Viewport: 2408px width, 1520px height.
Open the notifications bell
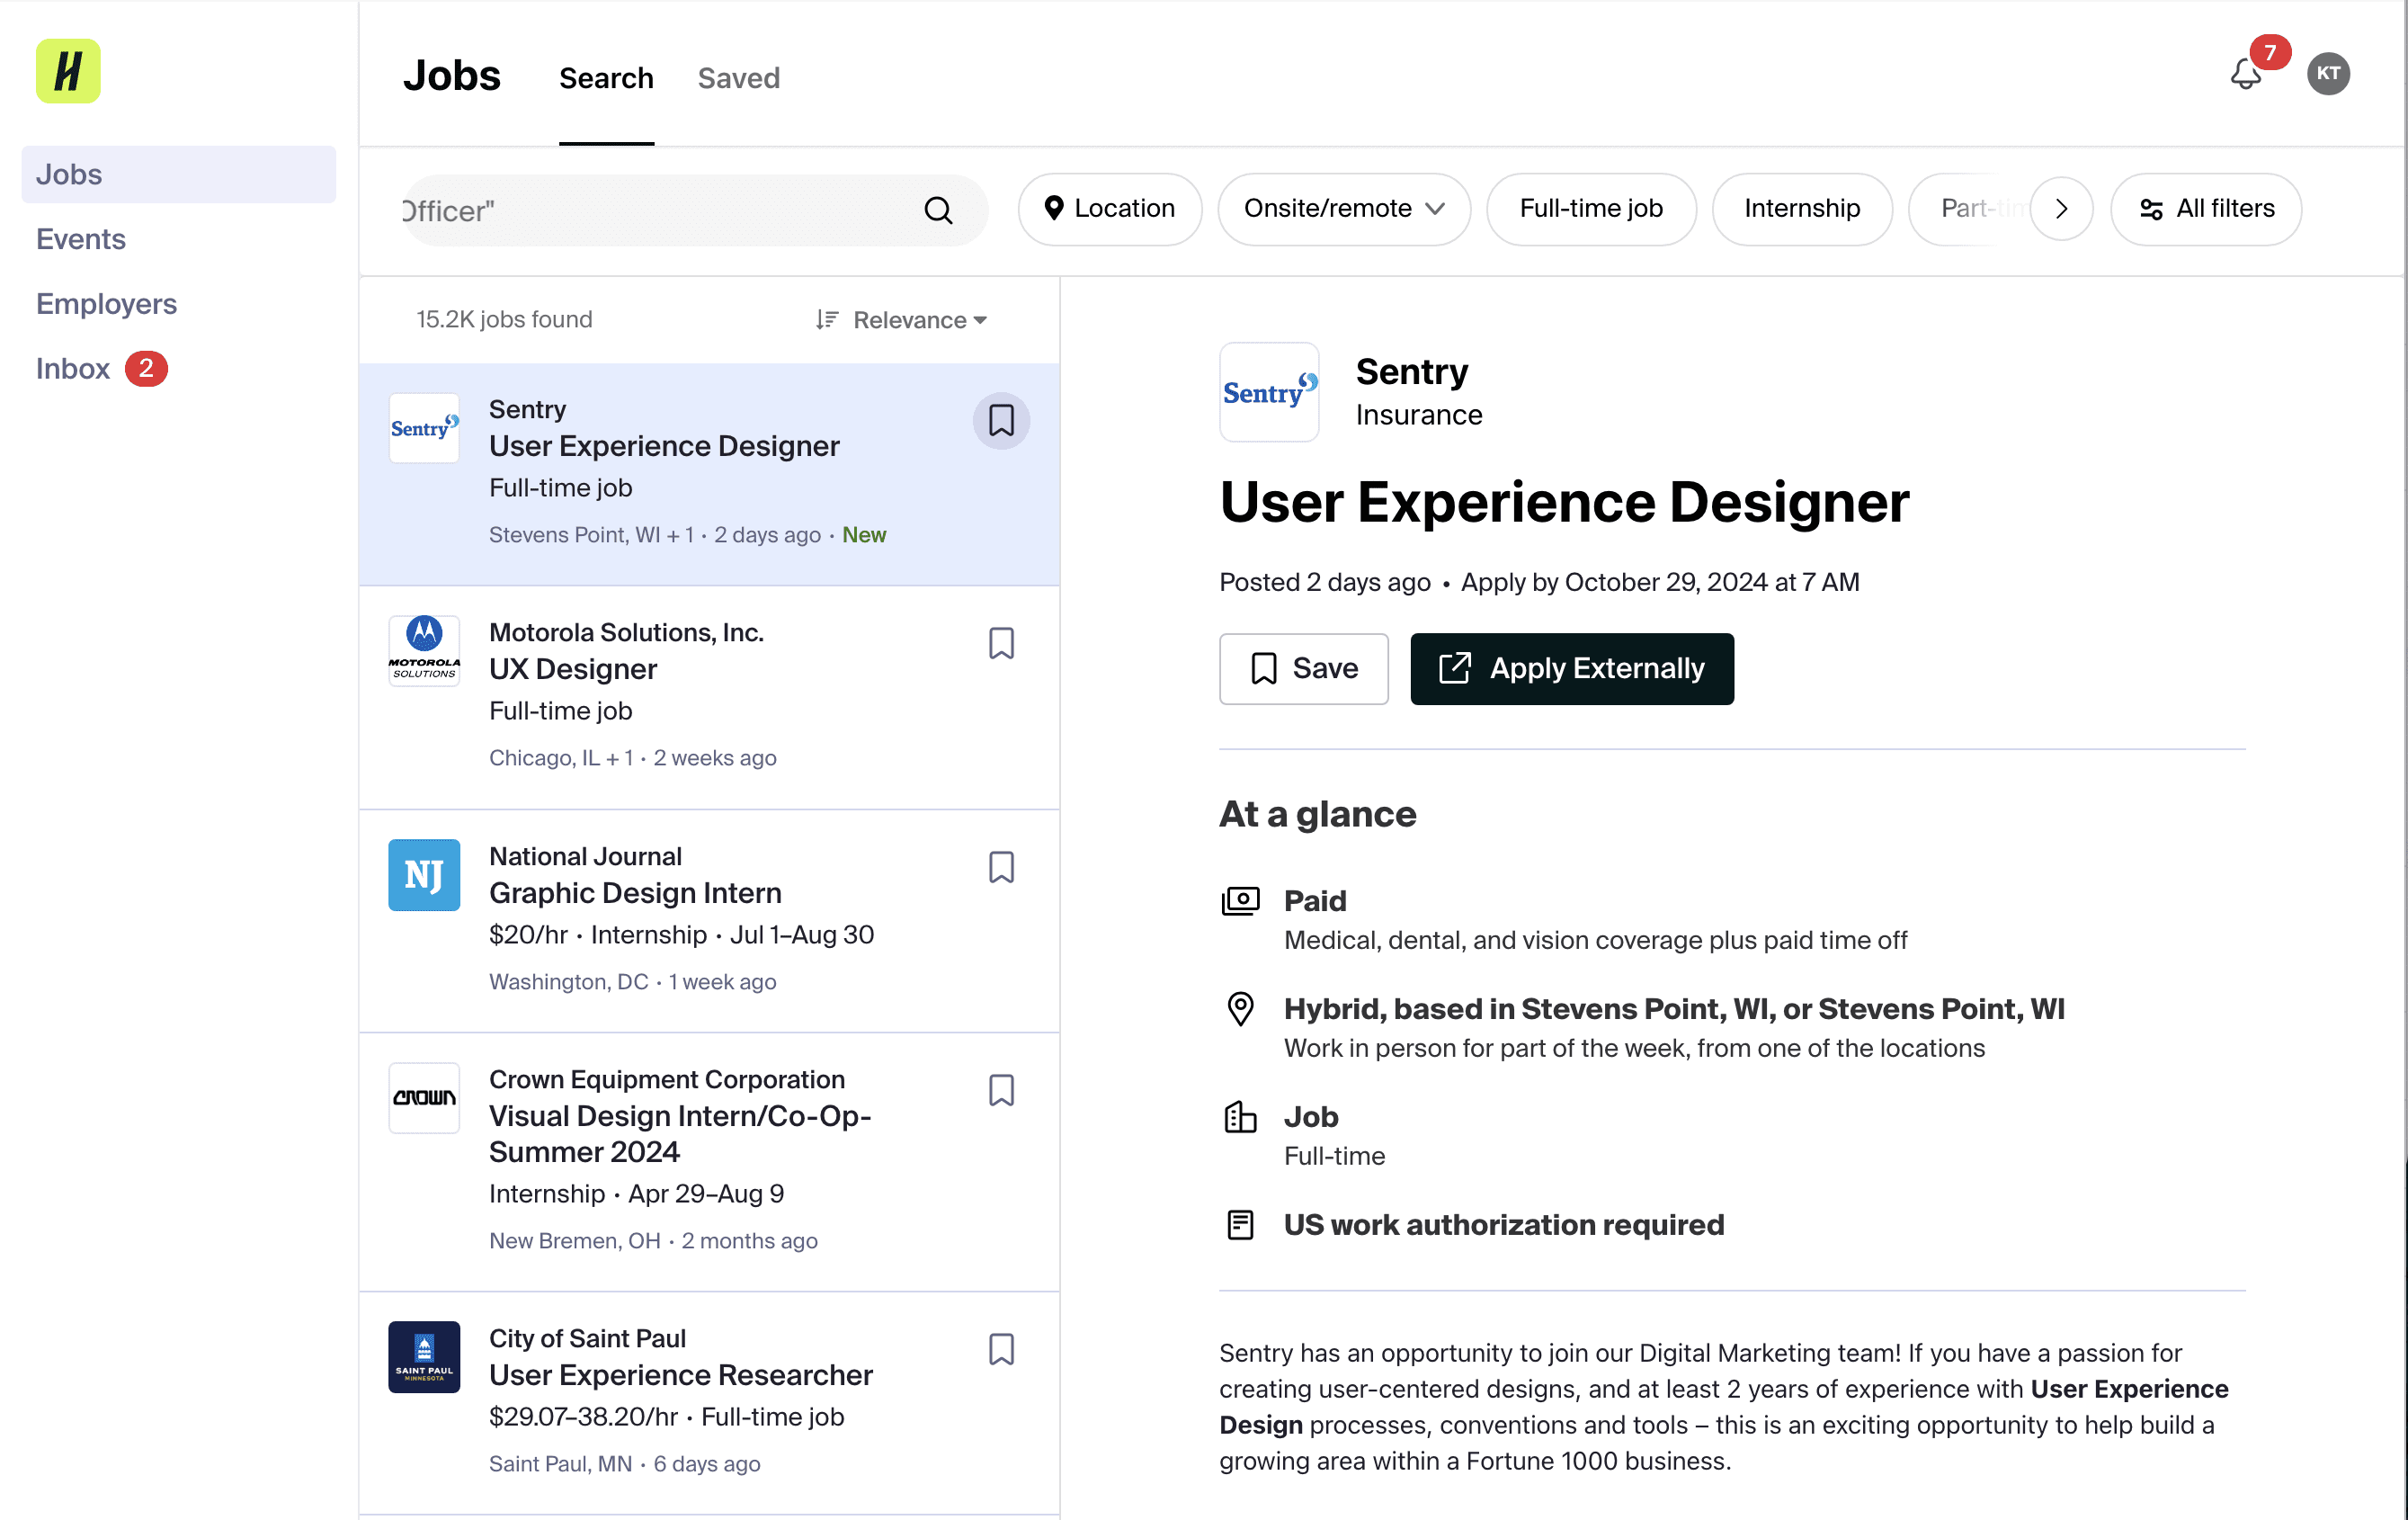[x=2245, y=74]
